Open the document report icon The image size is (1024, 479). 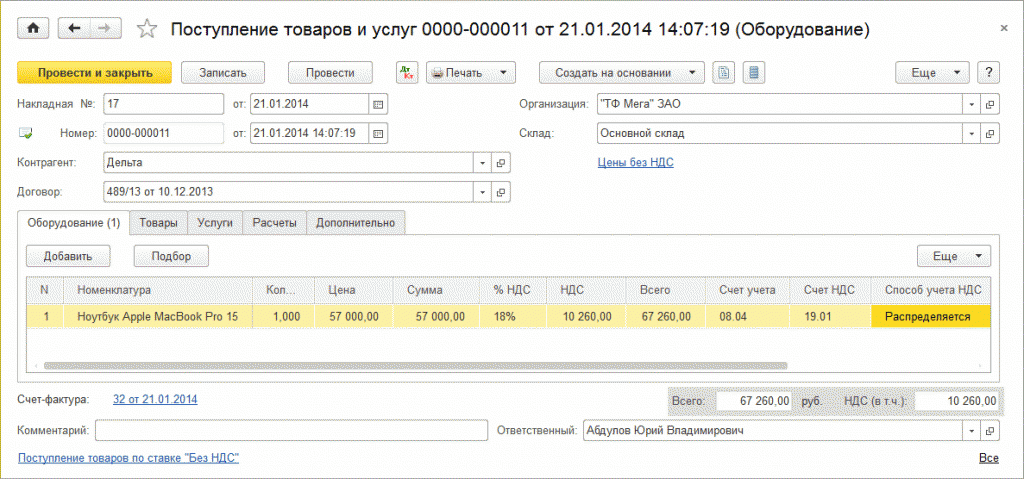(x=723, y=73)
